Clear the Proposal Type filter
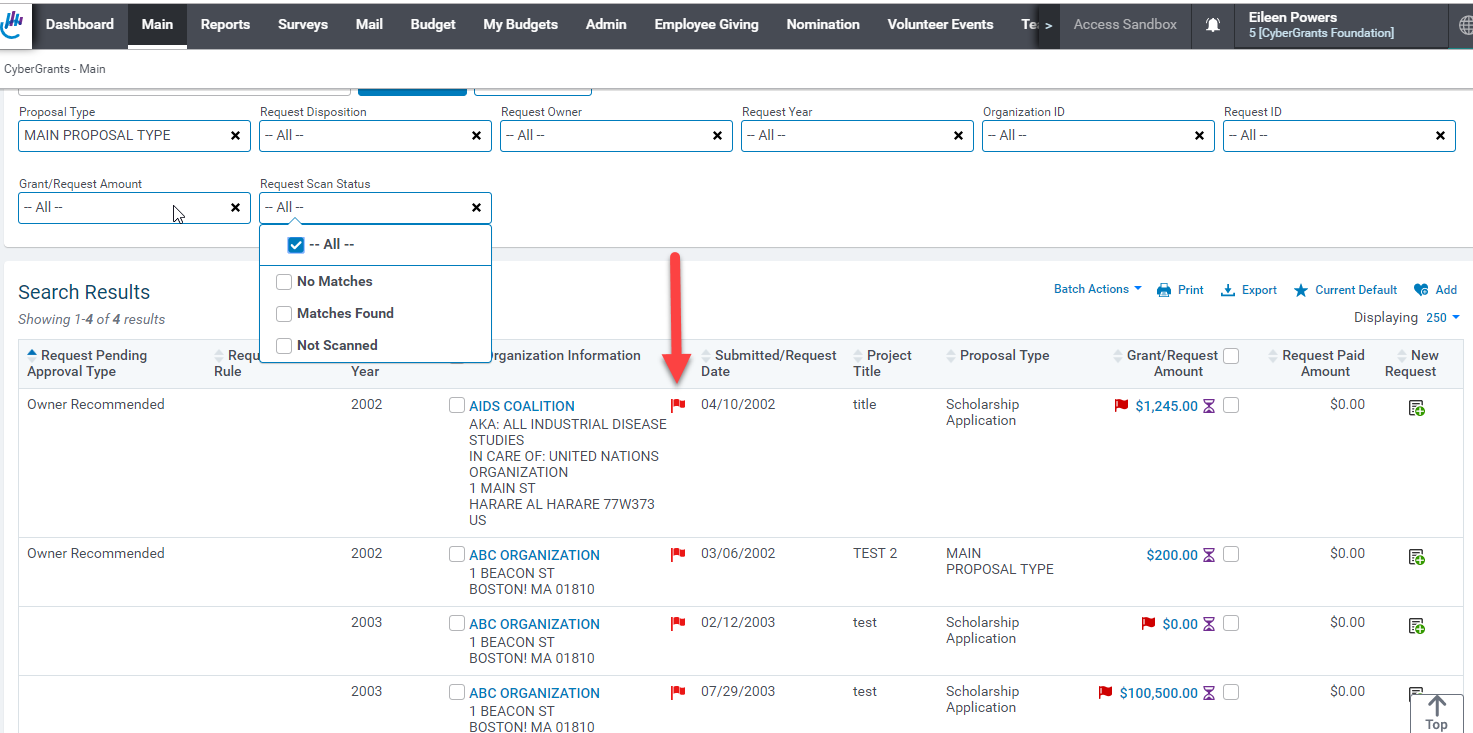Image resolution: width=1473 pixels, height=733 pixels. click(235, 136)
